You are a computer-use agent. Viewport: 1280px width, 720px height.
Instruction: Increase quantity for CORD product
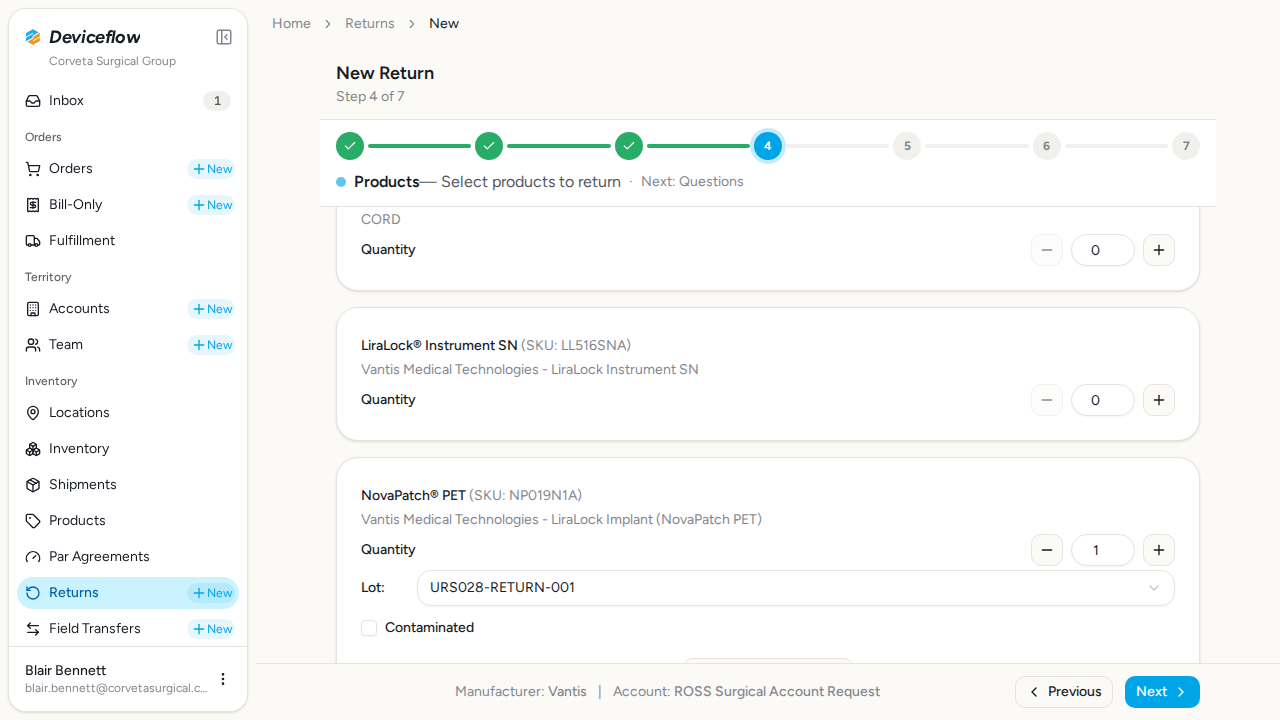(x=1159, y=250)
